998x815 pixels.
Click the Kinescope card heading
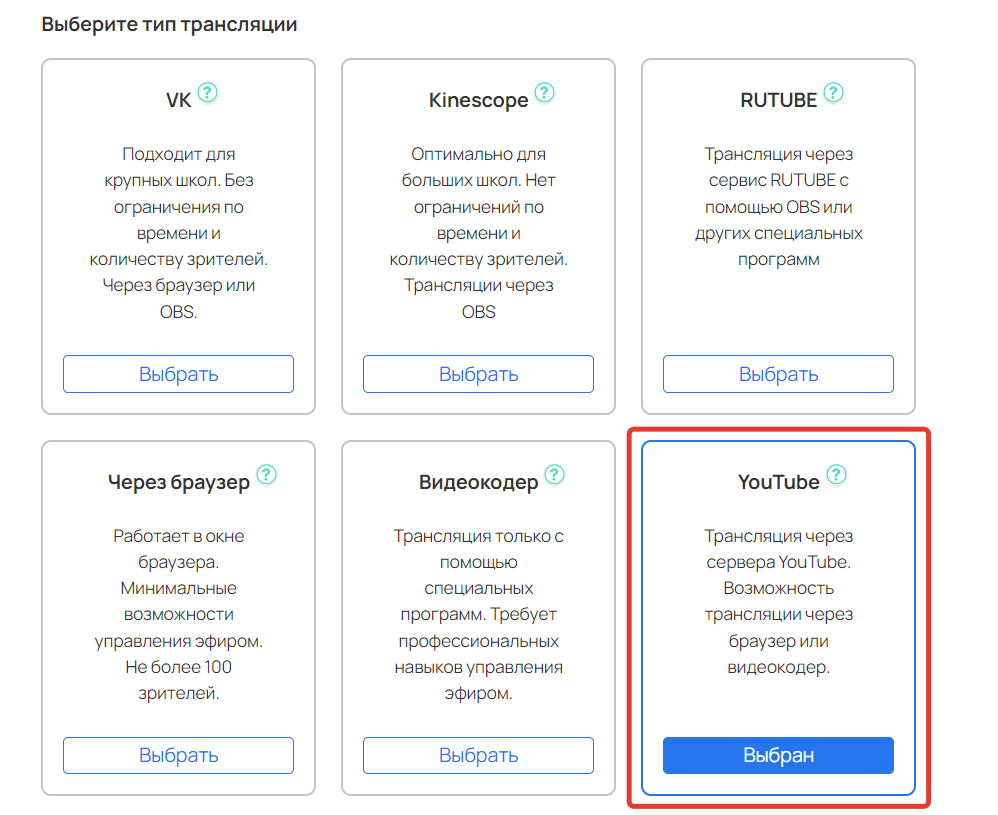(478, 101)
